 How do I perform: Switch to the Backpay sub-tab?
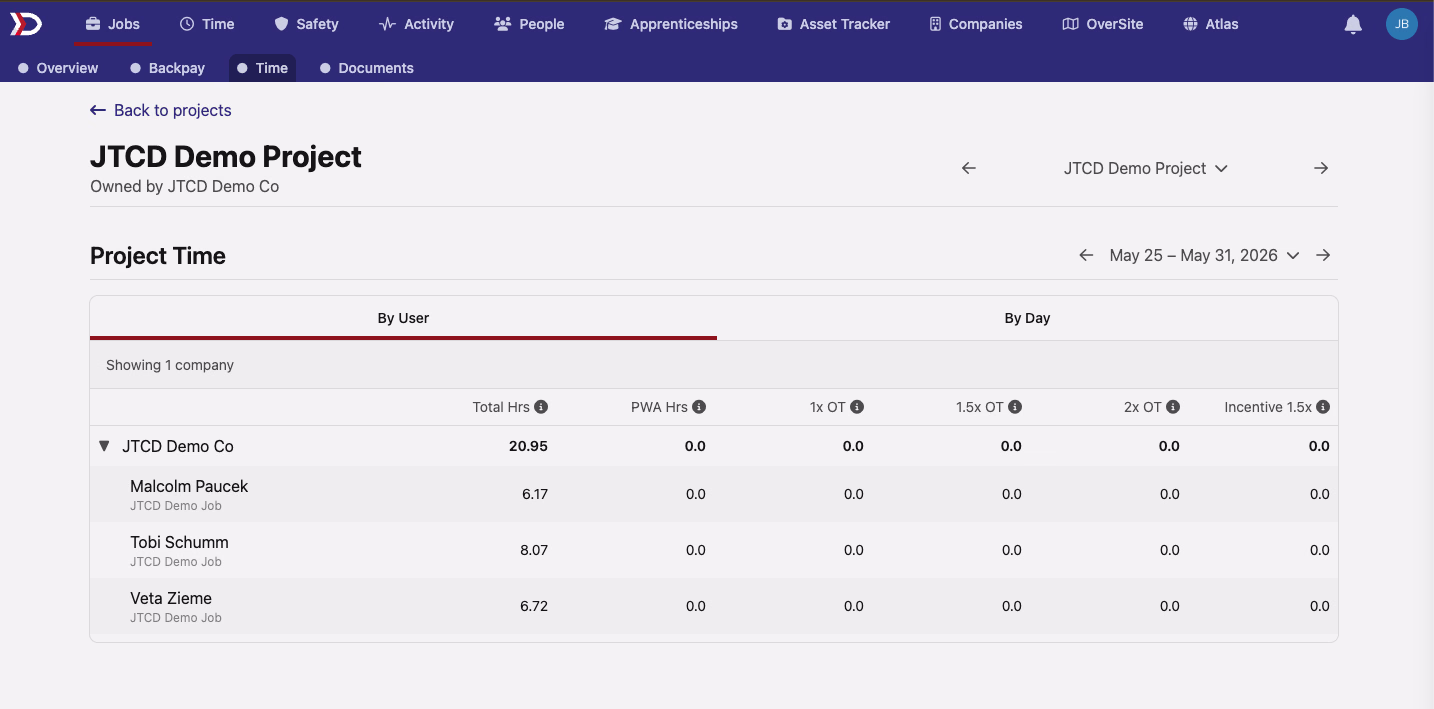(x=167, y=68)
